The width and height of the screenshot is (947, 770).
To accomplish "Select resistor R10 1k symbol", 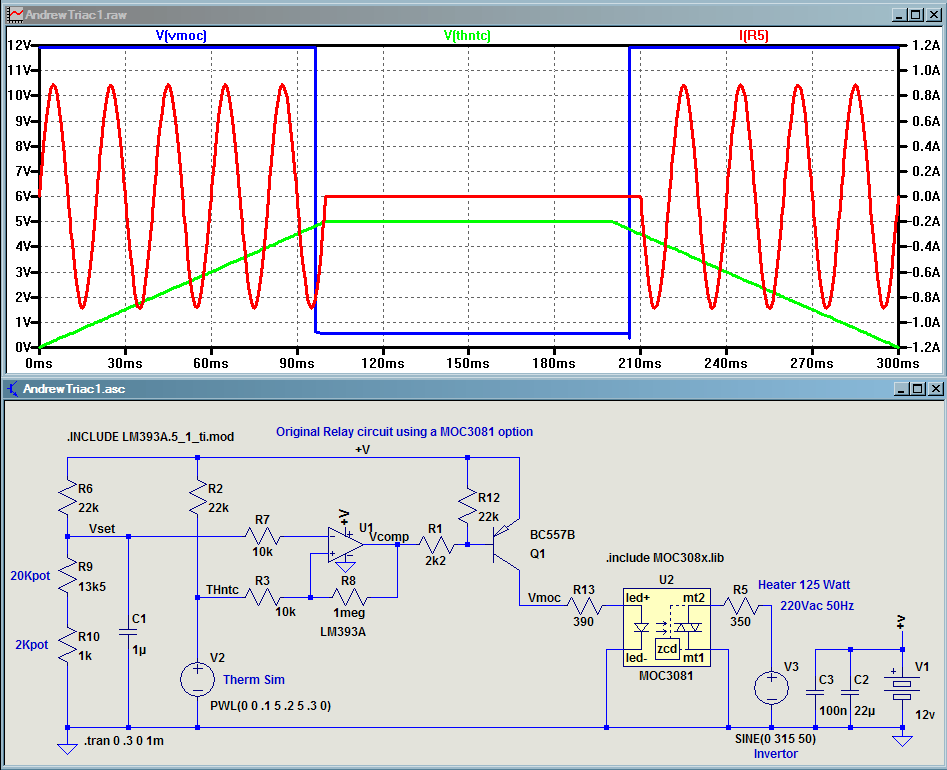I will (68, 645).
